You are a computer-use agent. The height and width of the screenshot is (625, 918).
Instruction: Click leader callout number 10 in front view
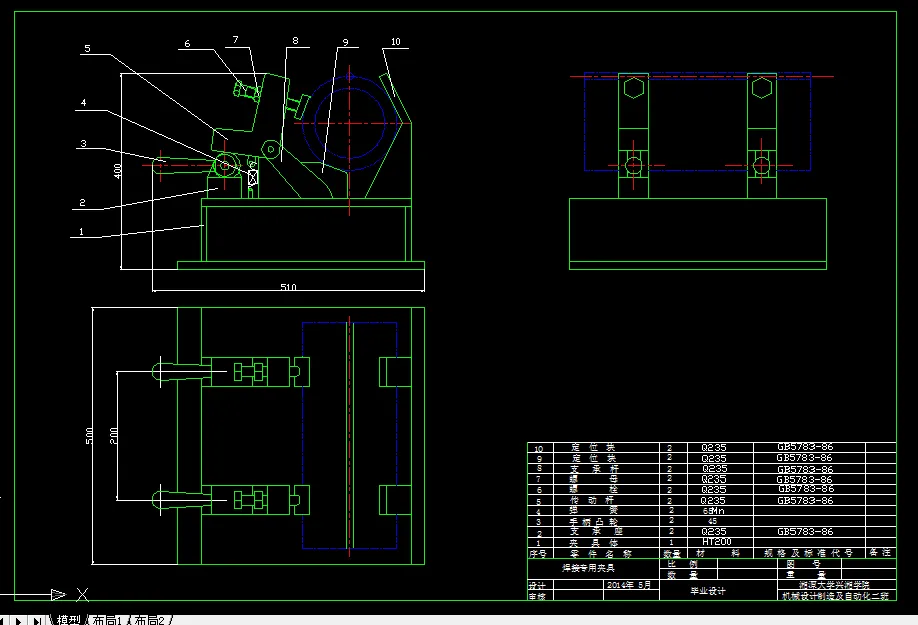pyautogui.click(x=396, y=42)
